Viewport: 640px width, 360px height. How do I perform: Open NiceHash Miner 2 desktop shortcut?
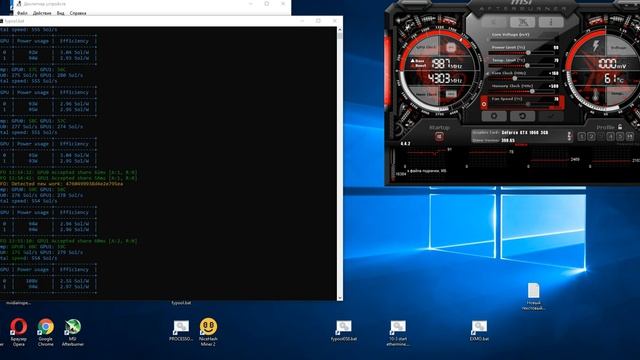(208, 332)
